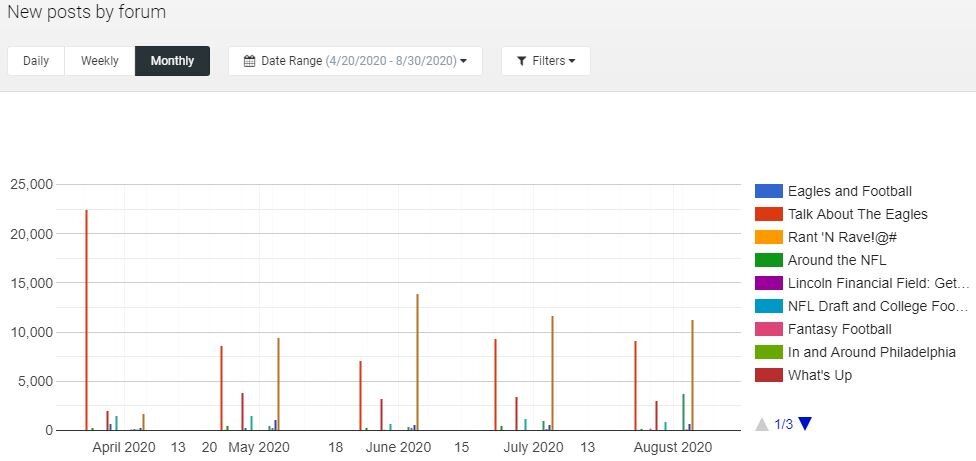Expand the Filters dropdown
This screenshot has height=461, width=976.
tap(545, 61)
